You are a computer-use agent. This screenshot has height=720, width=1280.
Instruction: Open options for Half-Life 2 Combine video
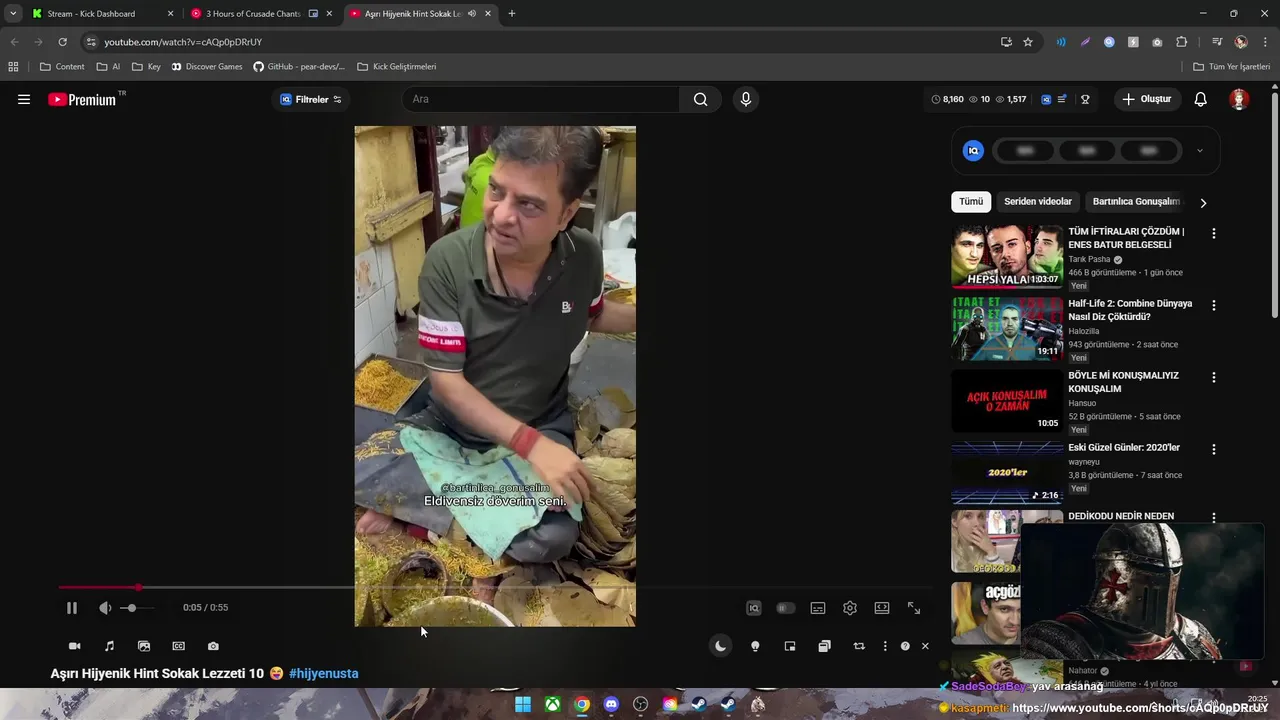click(x=1214, y=305)
